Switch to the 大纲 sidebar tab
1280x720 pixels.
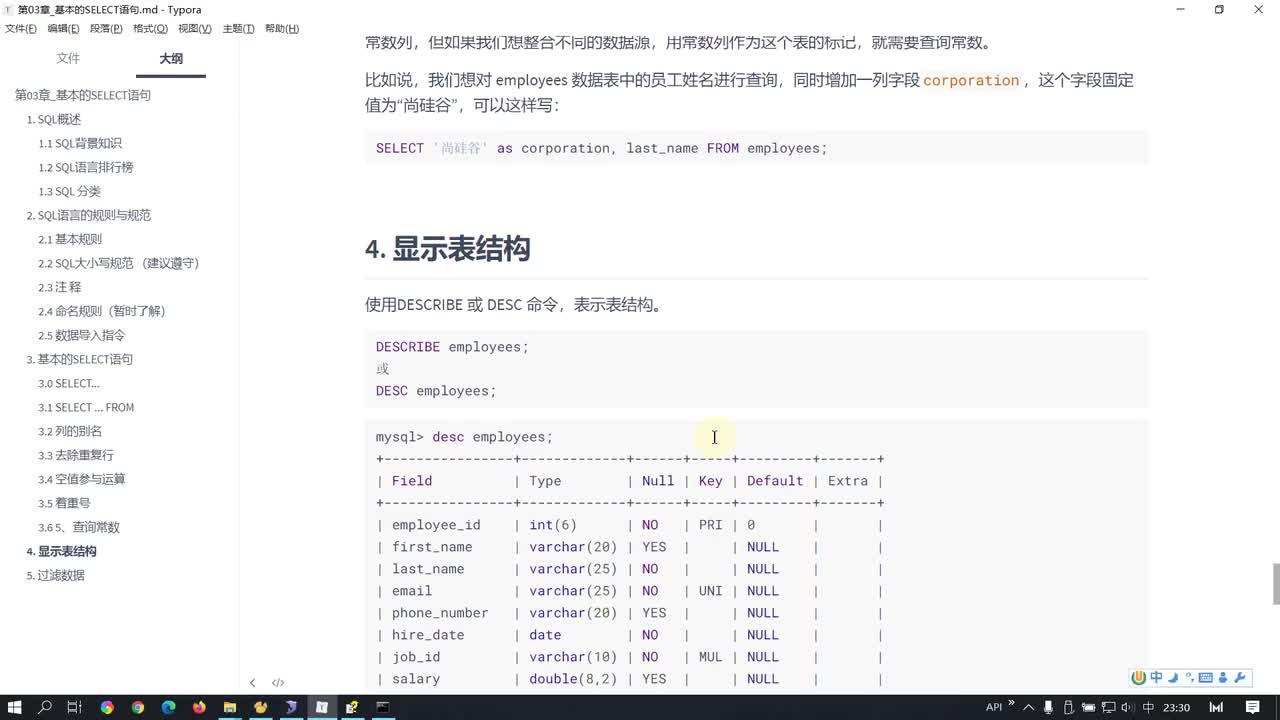tap(171, 59)
